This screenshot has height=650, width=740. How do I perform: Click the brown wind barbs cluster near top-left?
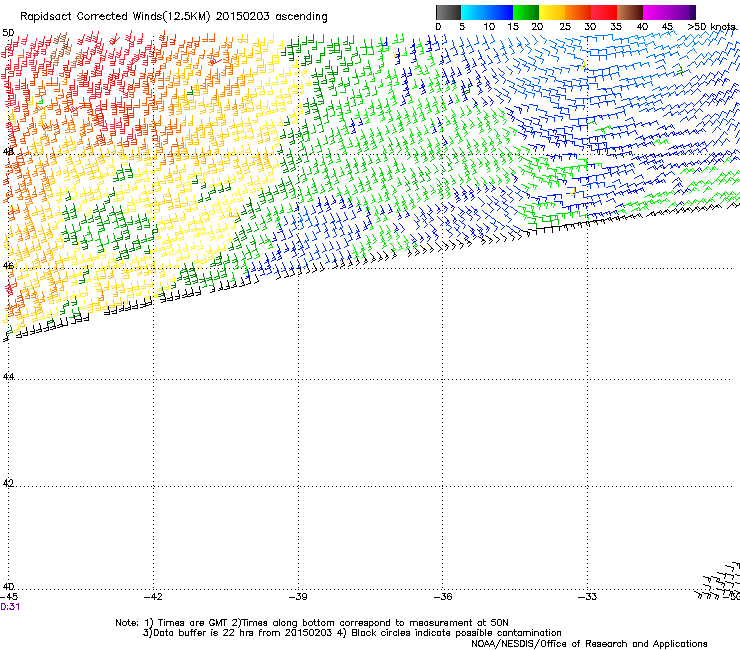pyautogui.click(x=60, y=47)
